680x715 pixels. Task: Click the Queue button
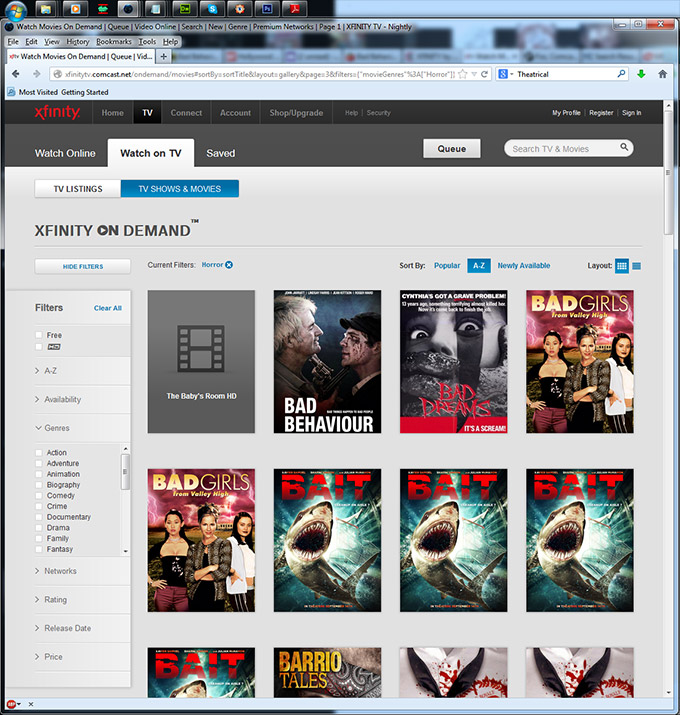(452, 149)
